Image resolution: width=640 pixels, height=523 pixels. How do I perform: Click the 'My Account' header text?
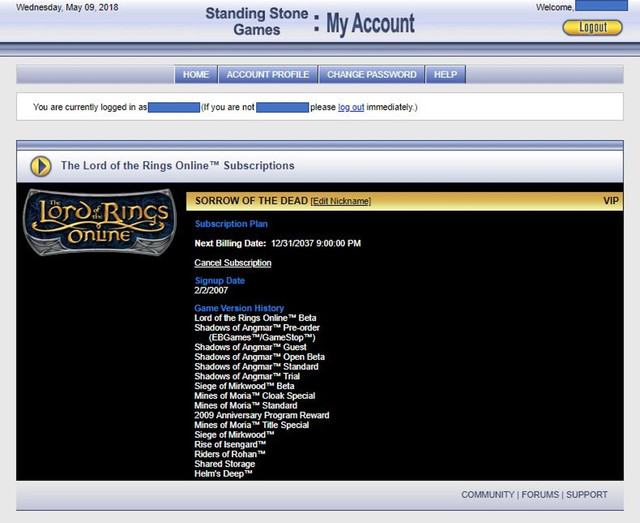tap(371, 23)
